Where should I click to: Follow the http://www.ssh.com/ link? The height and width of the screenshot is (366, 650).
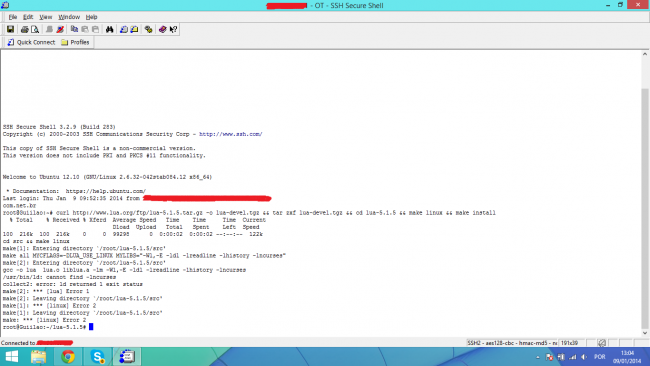pos(230,134)
